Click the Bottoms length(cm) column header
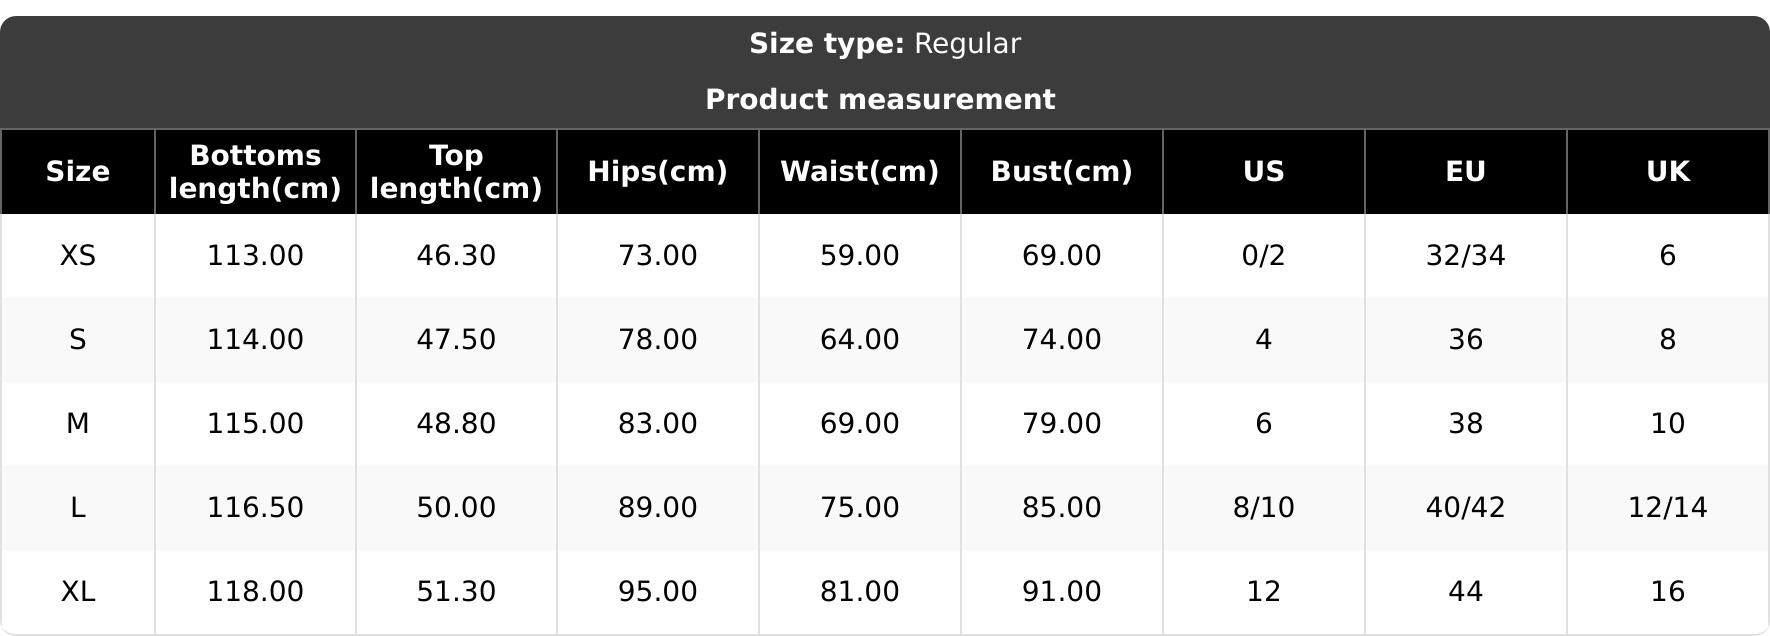Viewport: 1770px width, 636px height. coord(255,172)
